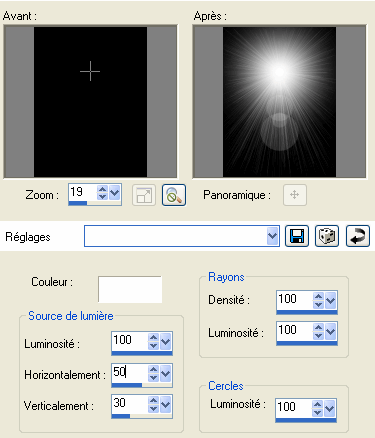Click the Rayons Luminosité spinner arrows
This screenshot has height=438, width=375.
point(318,331)
